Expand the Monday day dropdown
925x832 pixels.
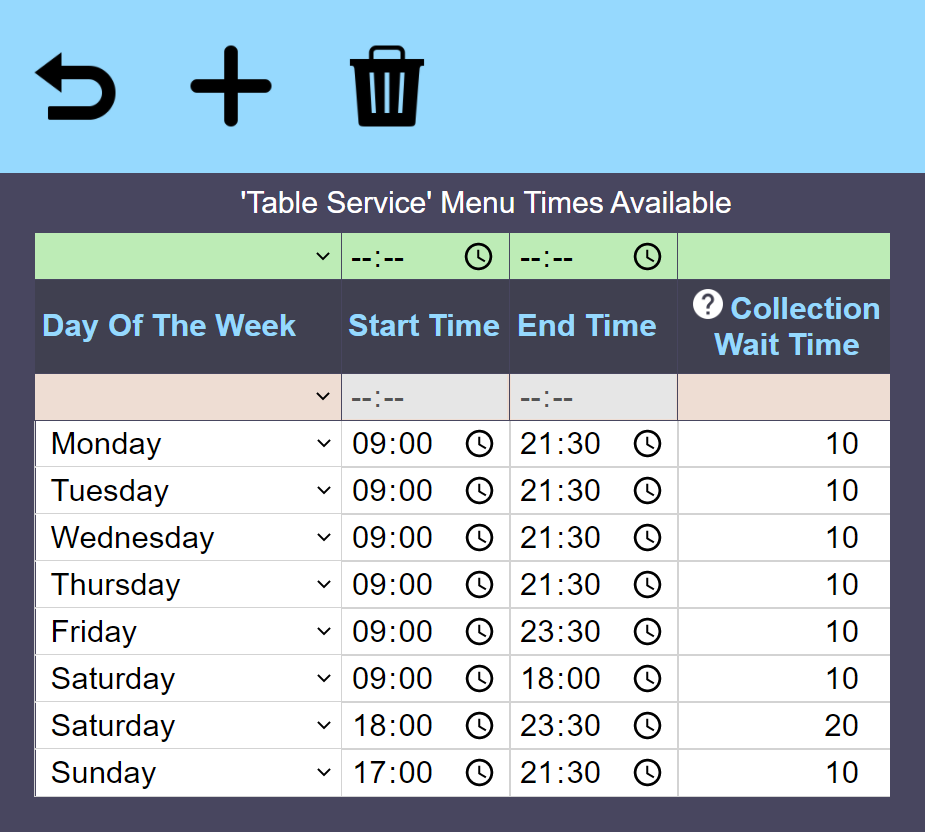(x=323, y=444)
